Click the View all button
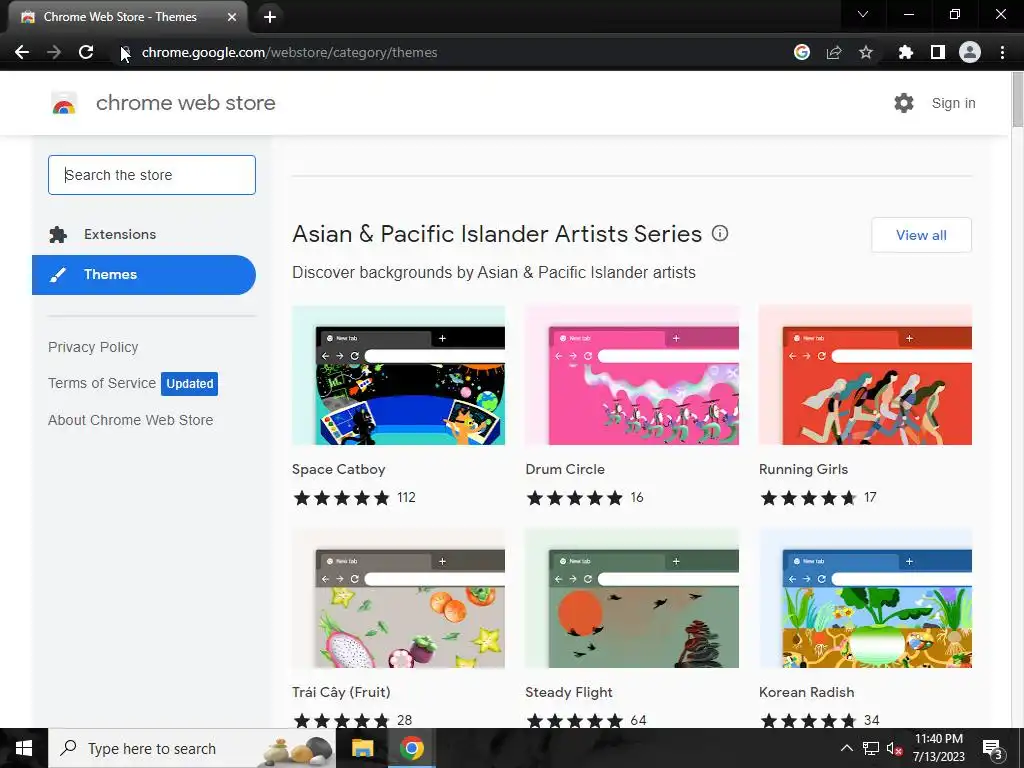Image resolution: width=1024 pixels, height=768 pixels. pyautogui.click(x=921, y=235)
